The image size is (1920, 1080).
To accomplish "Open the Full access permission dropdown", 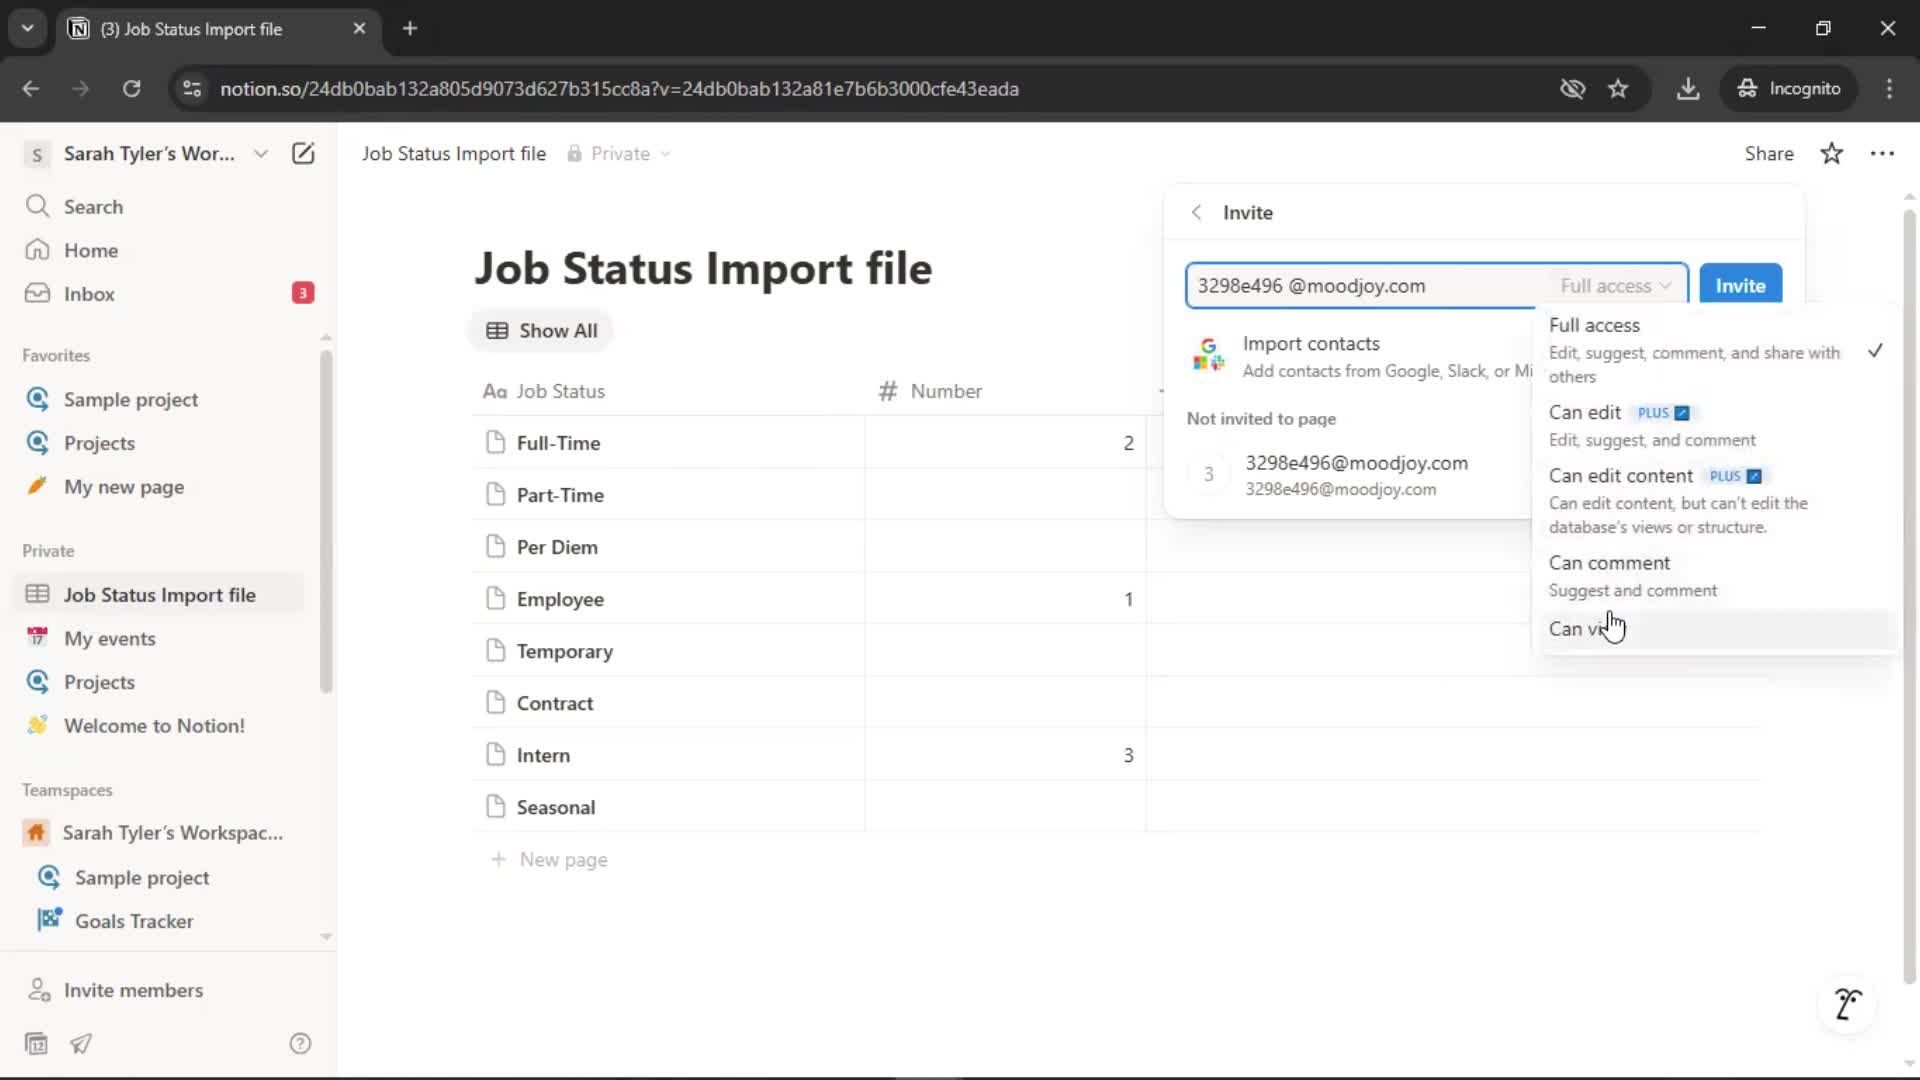I will coord(1615,286).
